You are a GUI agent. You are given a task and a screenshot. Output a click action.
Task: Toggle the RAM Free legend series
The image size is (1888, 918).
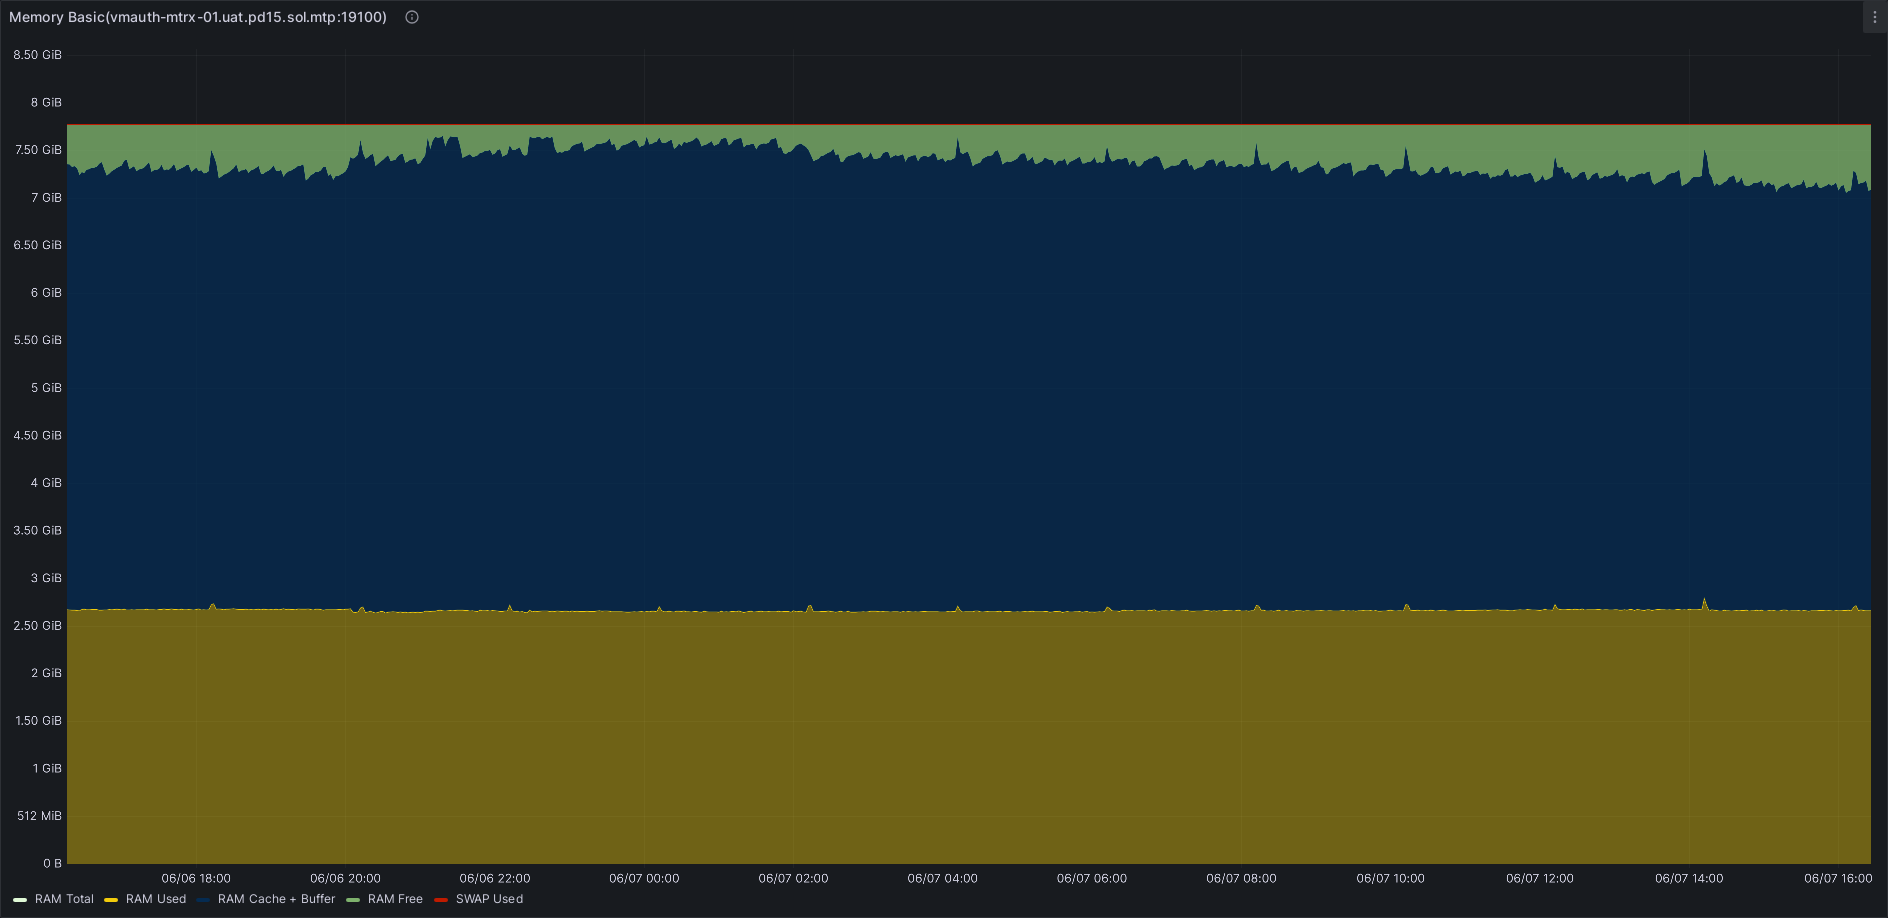(395, 899)
